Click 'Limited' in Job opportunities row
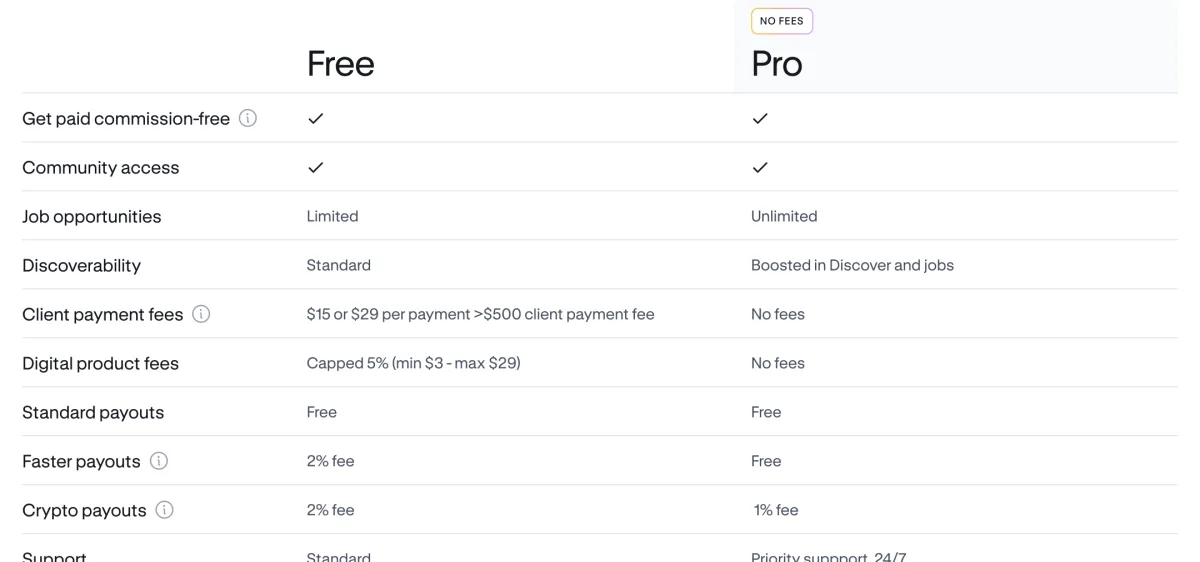This screenshot has height=562, width=1200. point(333,216)
